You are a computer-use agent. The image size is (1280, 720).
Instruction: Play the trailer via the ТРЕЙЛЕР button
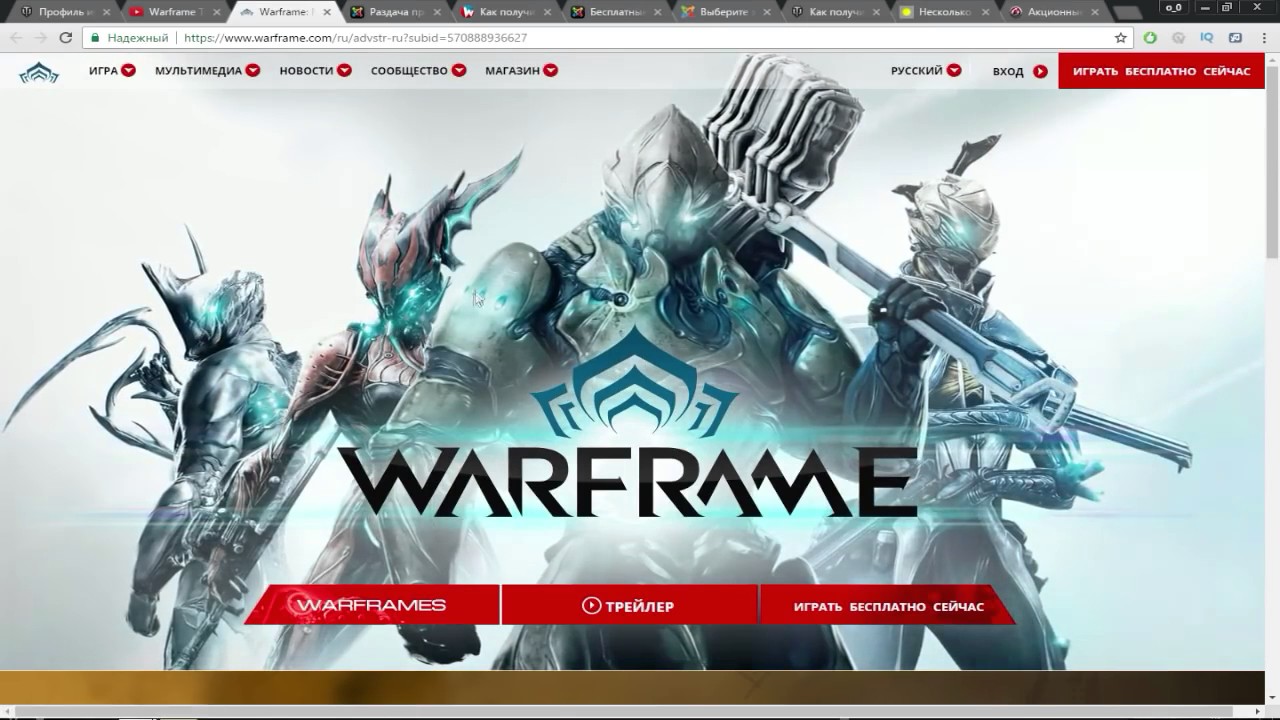pyautogui.click(x=628, y=605)
